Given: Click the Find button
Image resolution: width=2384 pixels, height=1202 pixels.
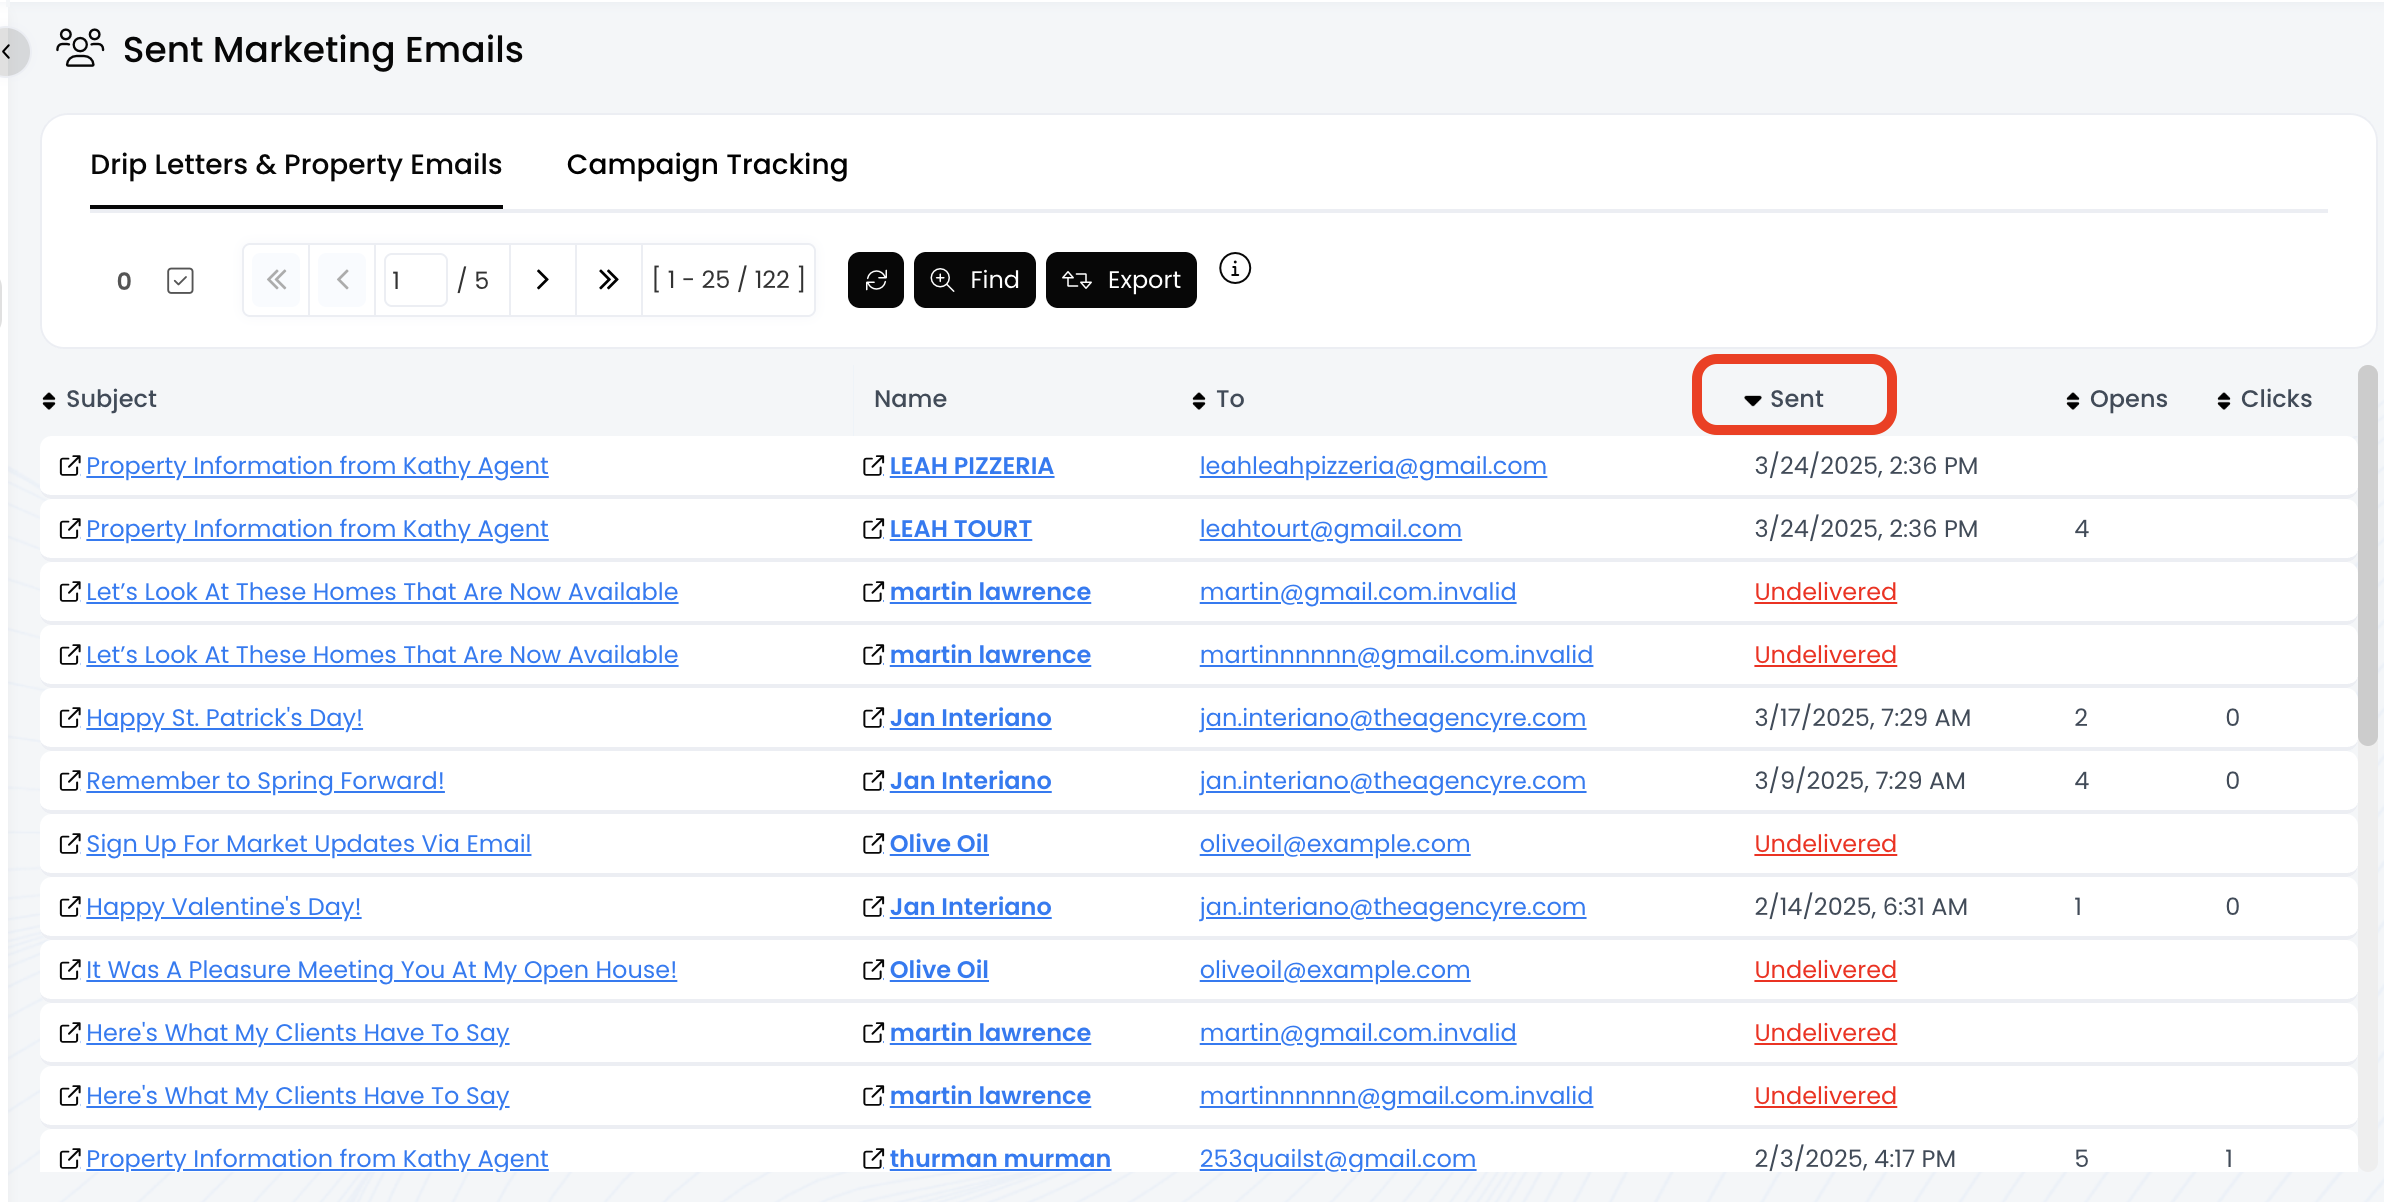Looking at the screenshot, I should coord(974,280).
